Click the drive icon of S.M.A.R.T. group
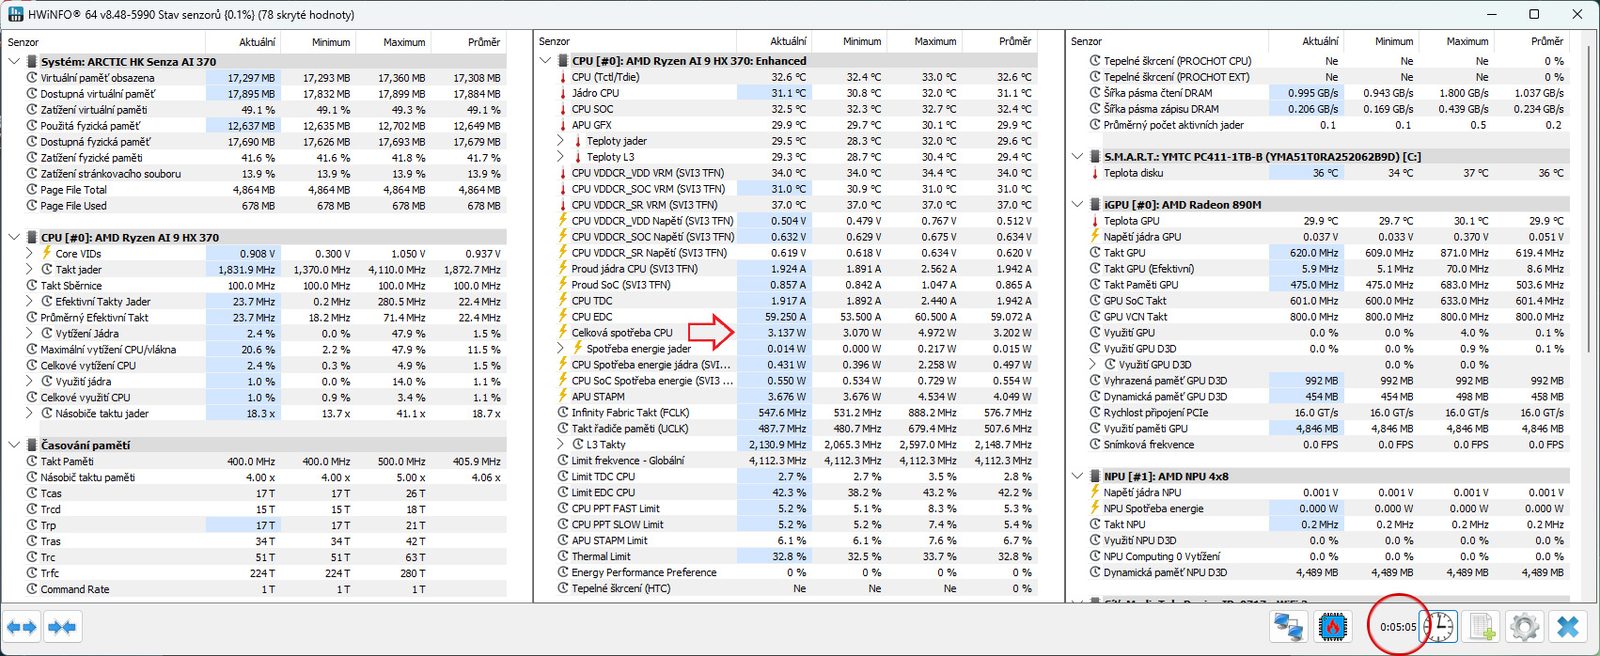Viewport: 1600px width, 656px height. [1094, 157]
